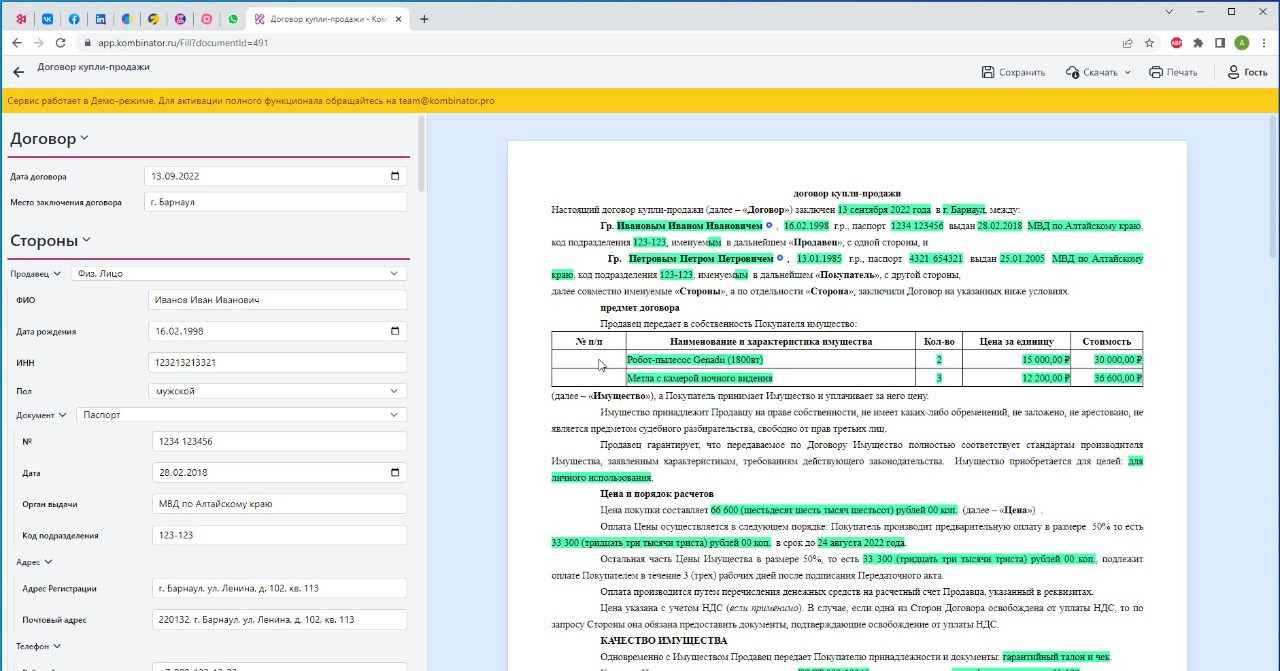This screenshot has height=671, width=1280.
Task: Click the Адрес Регистрации input field
Action: (x=280, y=588)
